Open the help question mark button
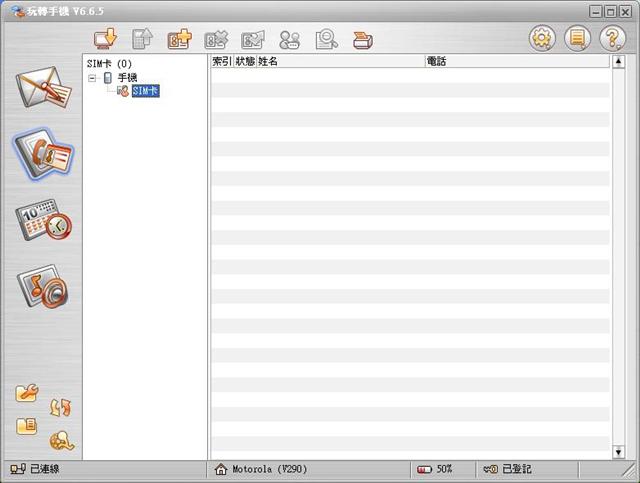 (611, 40)
